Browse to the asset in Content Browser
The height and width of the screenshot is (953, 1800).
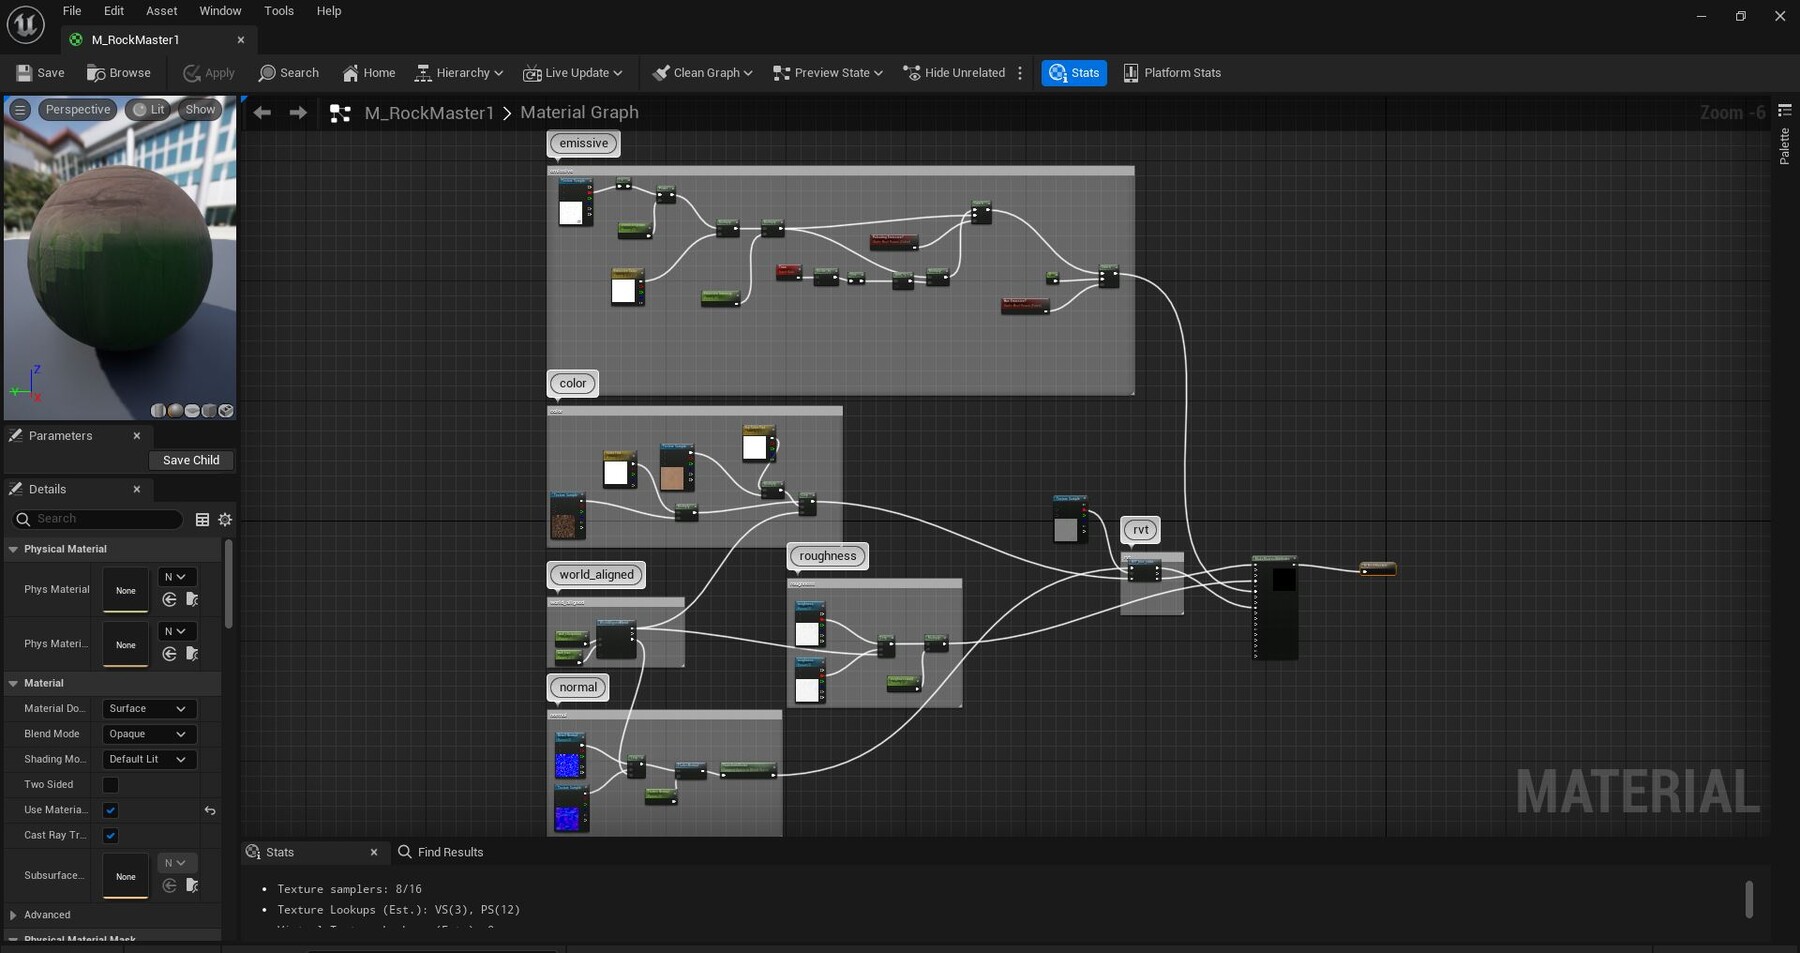click(119, 73)
